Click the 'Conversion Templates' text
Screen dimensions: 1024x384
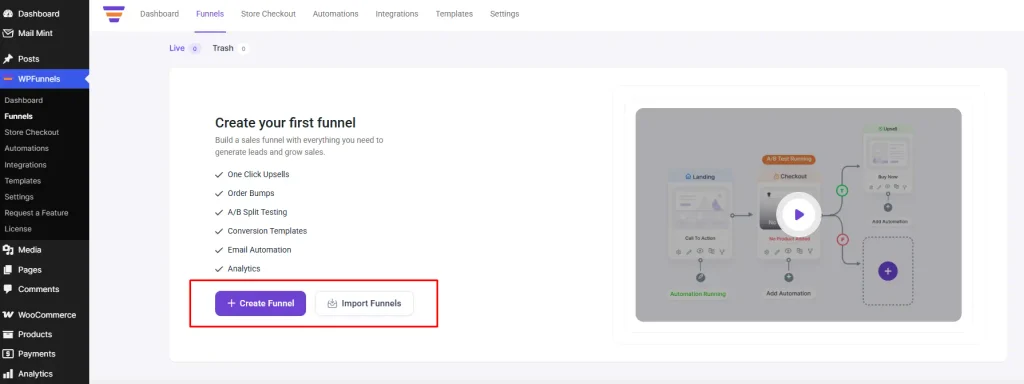click(267, 231)
